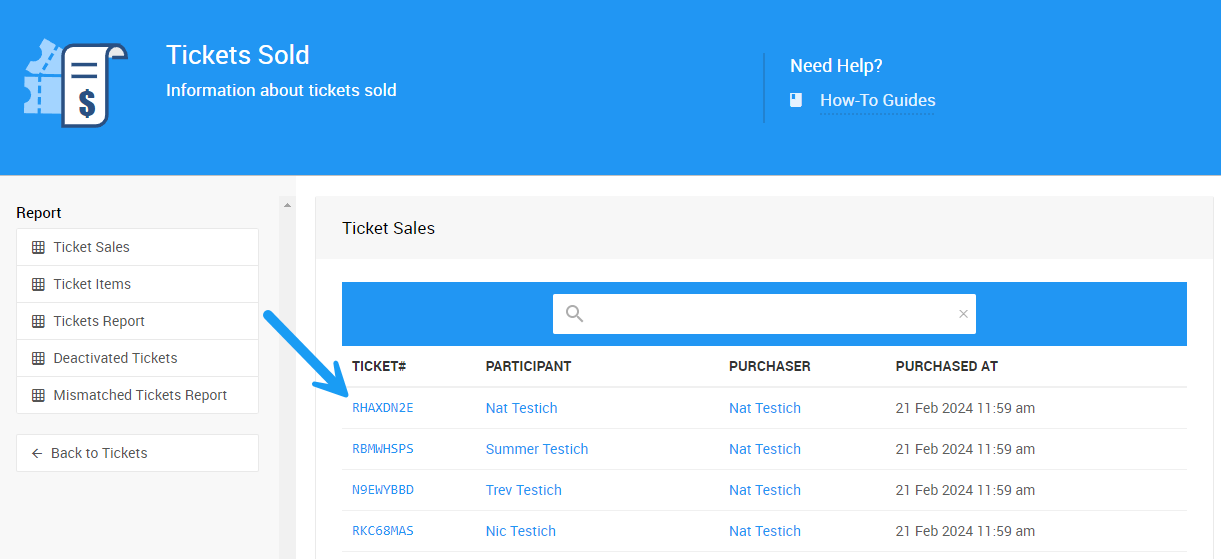
Task: Click the Ticket Sales grid icon
Action: (x=38, y=247)
